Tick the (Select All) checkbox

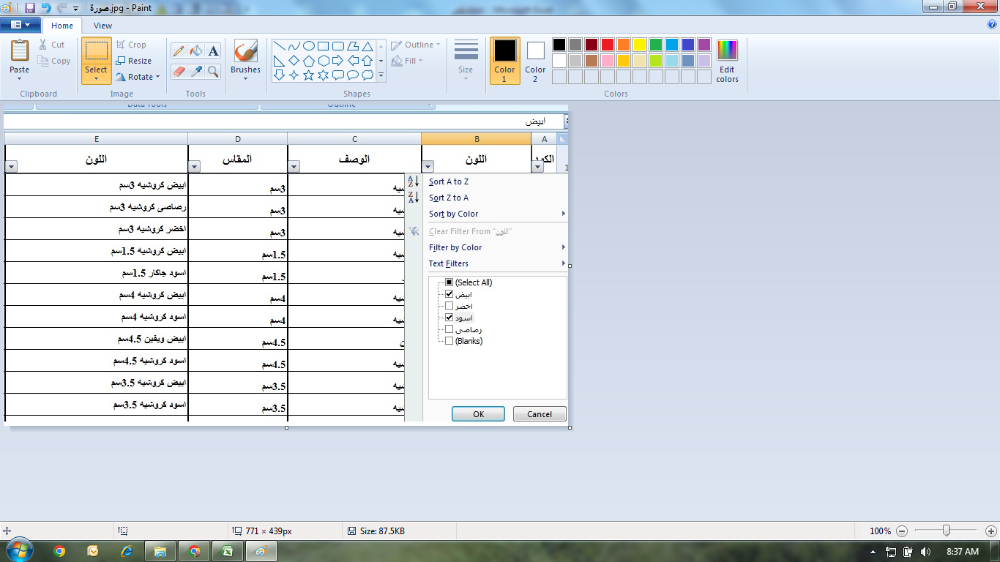449,282
